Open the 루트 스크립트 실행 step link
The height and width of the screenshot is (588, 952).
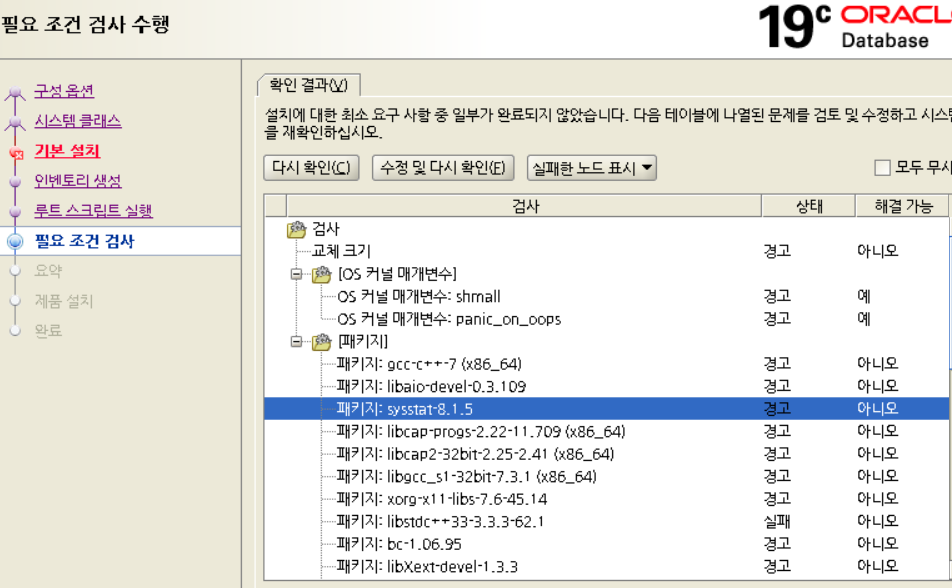94,210
